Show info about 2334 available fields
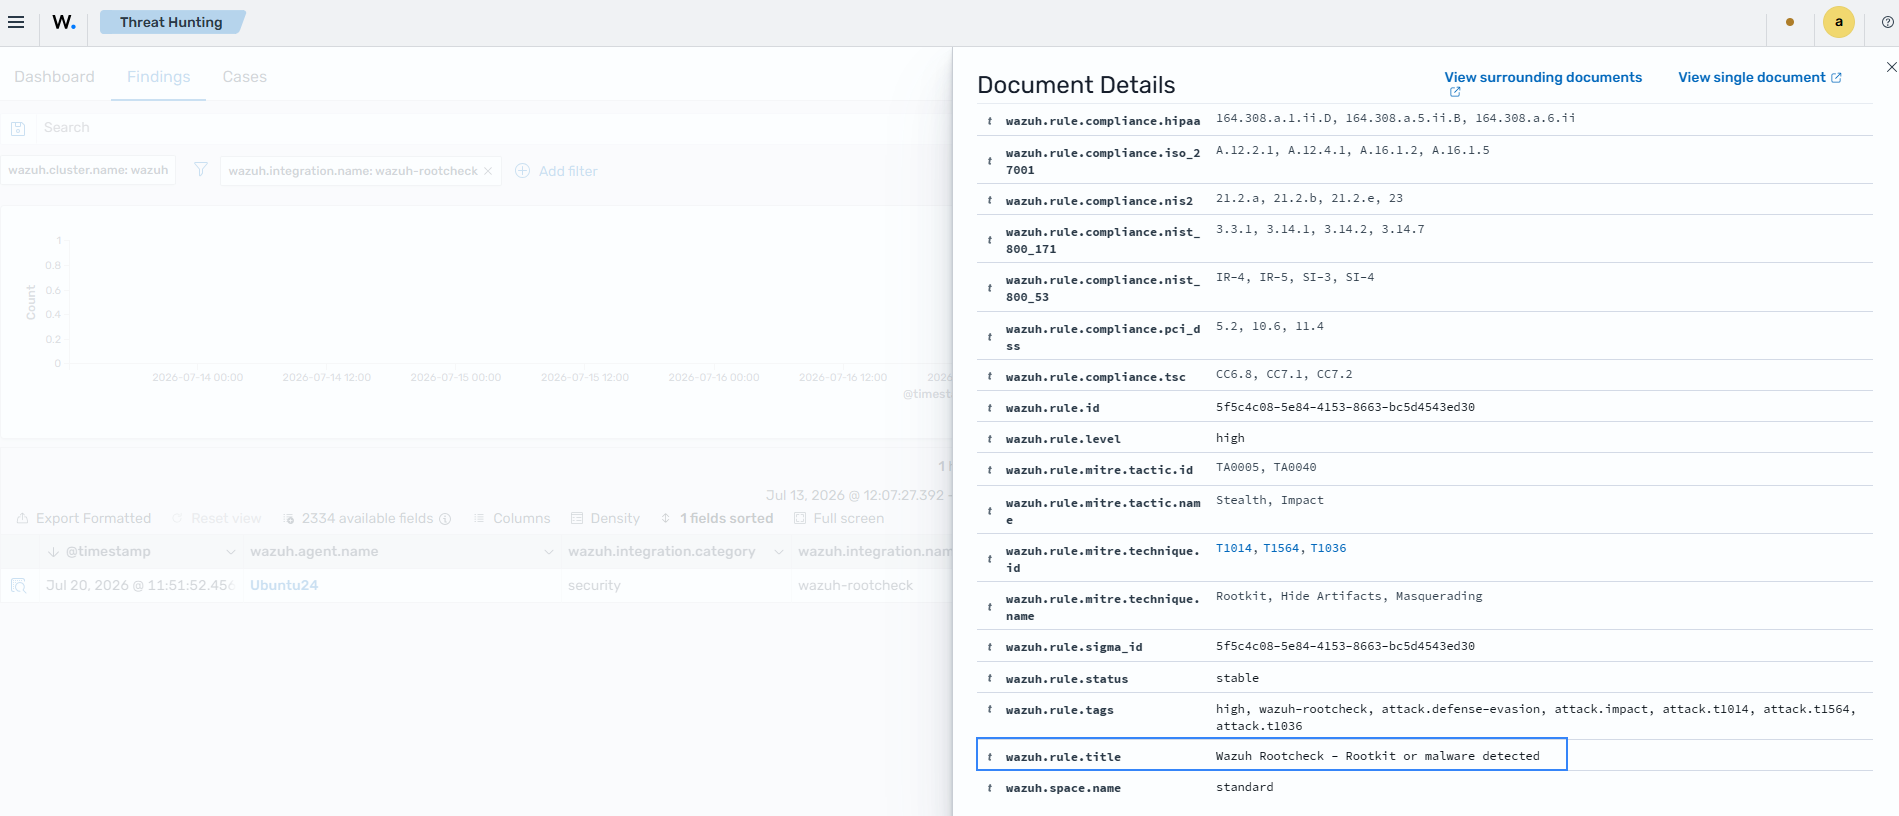1899x816 pixels. (445, 519)
